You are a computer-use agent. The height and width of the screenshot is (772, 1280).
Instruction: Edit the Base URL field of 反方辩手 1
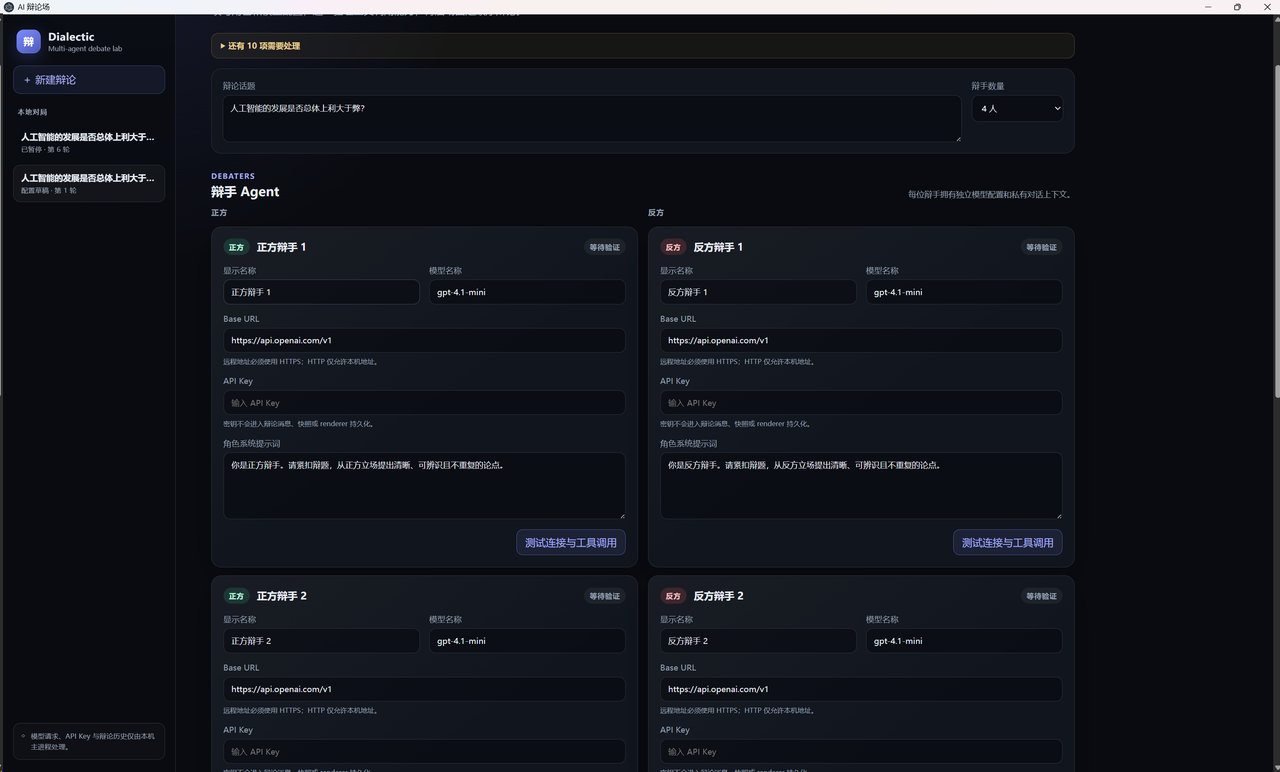click(861, 340)
